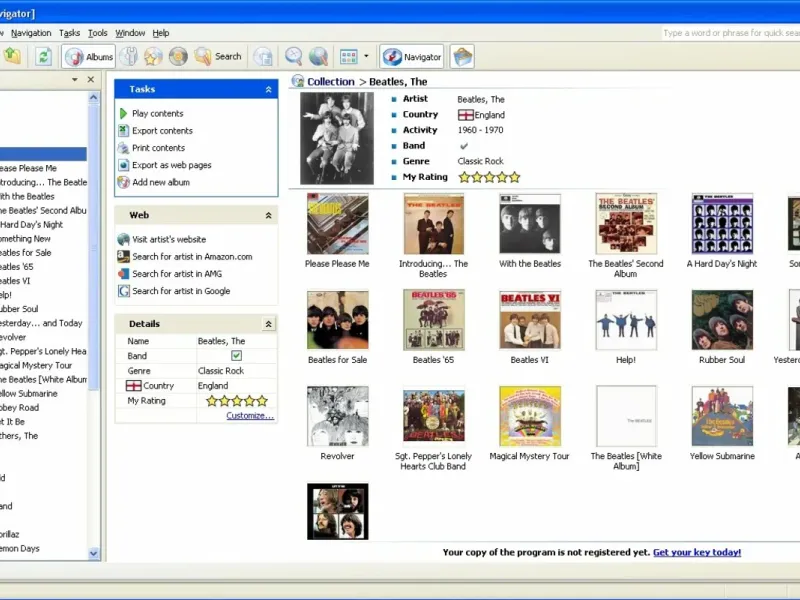Click the navigator scrollbar down arrow
The height and width of the screenshot is (600, 800).
[x=93, y=553]
